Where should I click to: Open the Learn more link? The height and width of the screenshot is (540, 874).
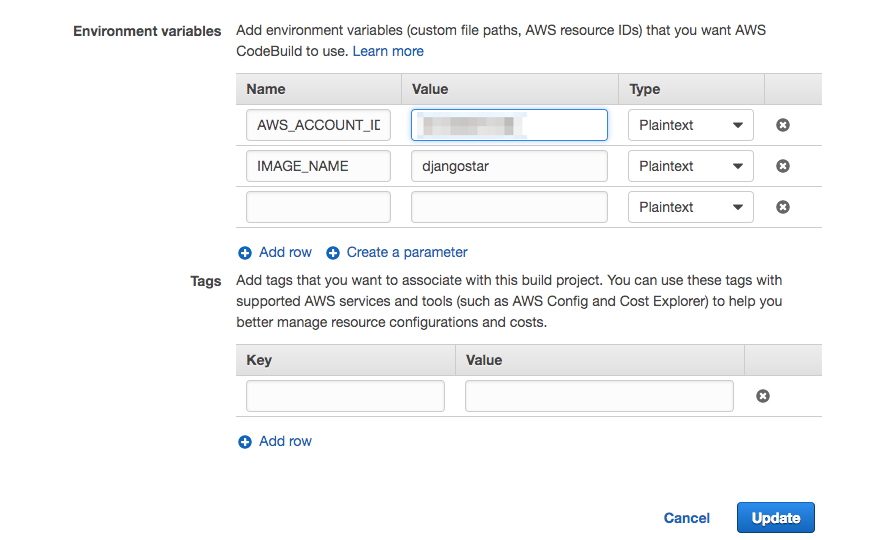(x=388, y=51)
